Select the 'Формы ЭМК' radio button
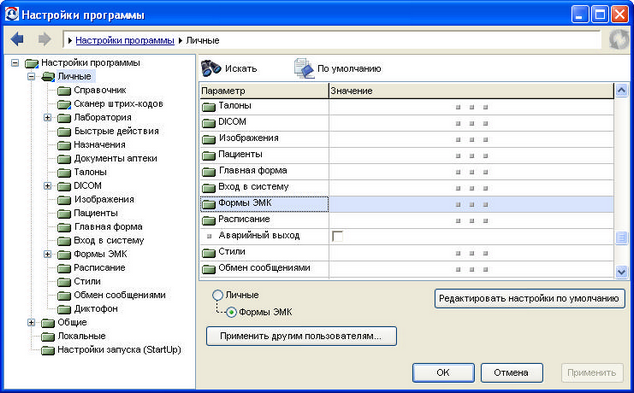 [x=231, y=312]
